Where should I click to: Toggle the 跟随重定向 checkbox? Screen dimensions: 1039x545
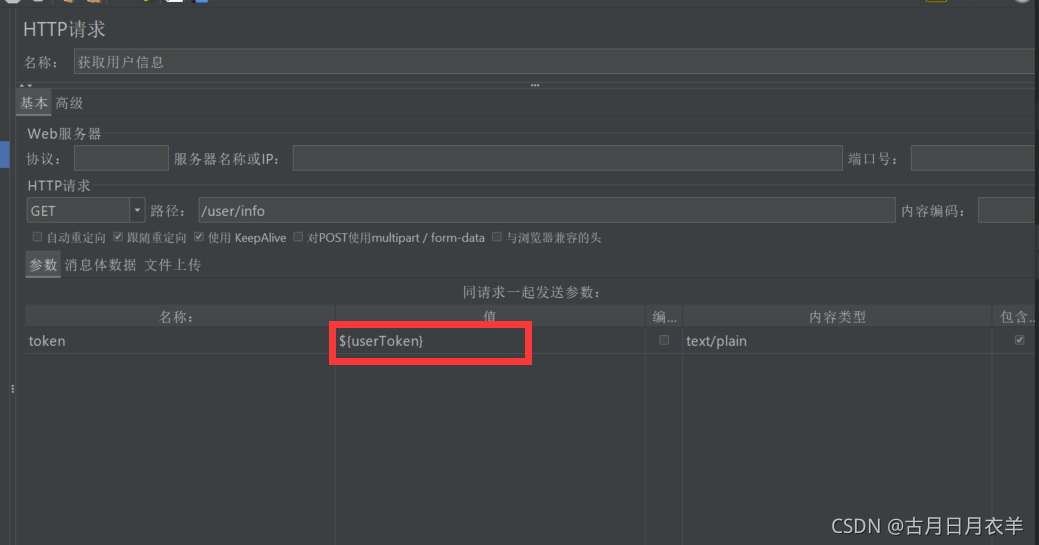pos(118,237)
